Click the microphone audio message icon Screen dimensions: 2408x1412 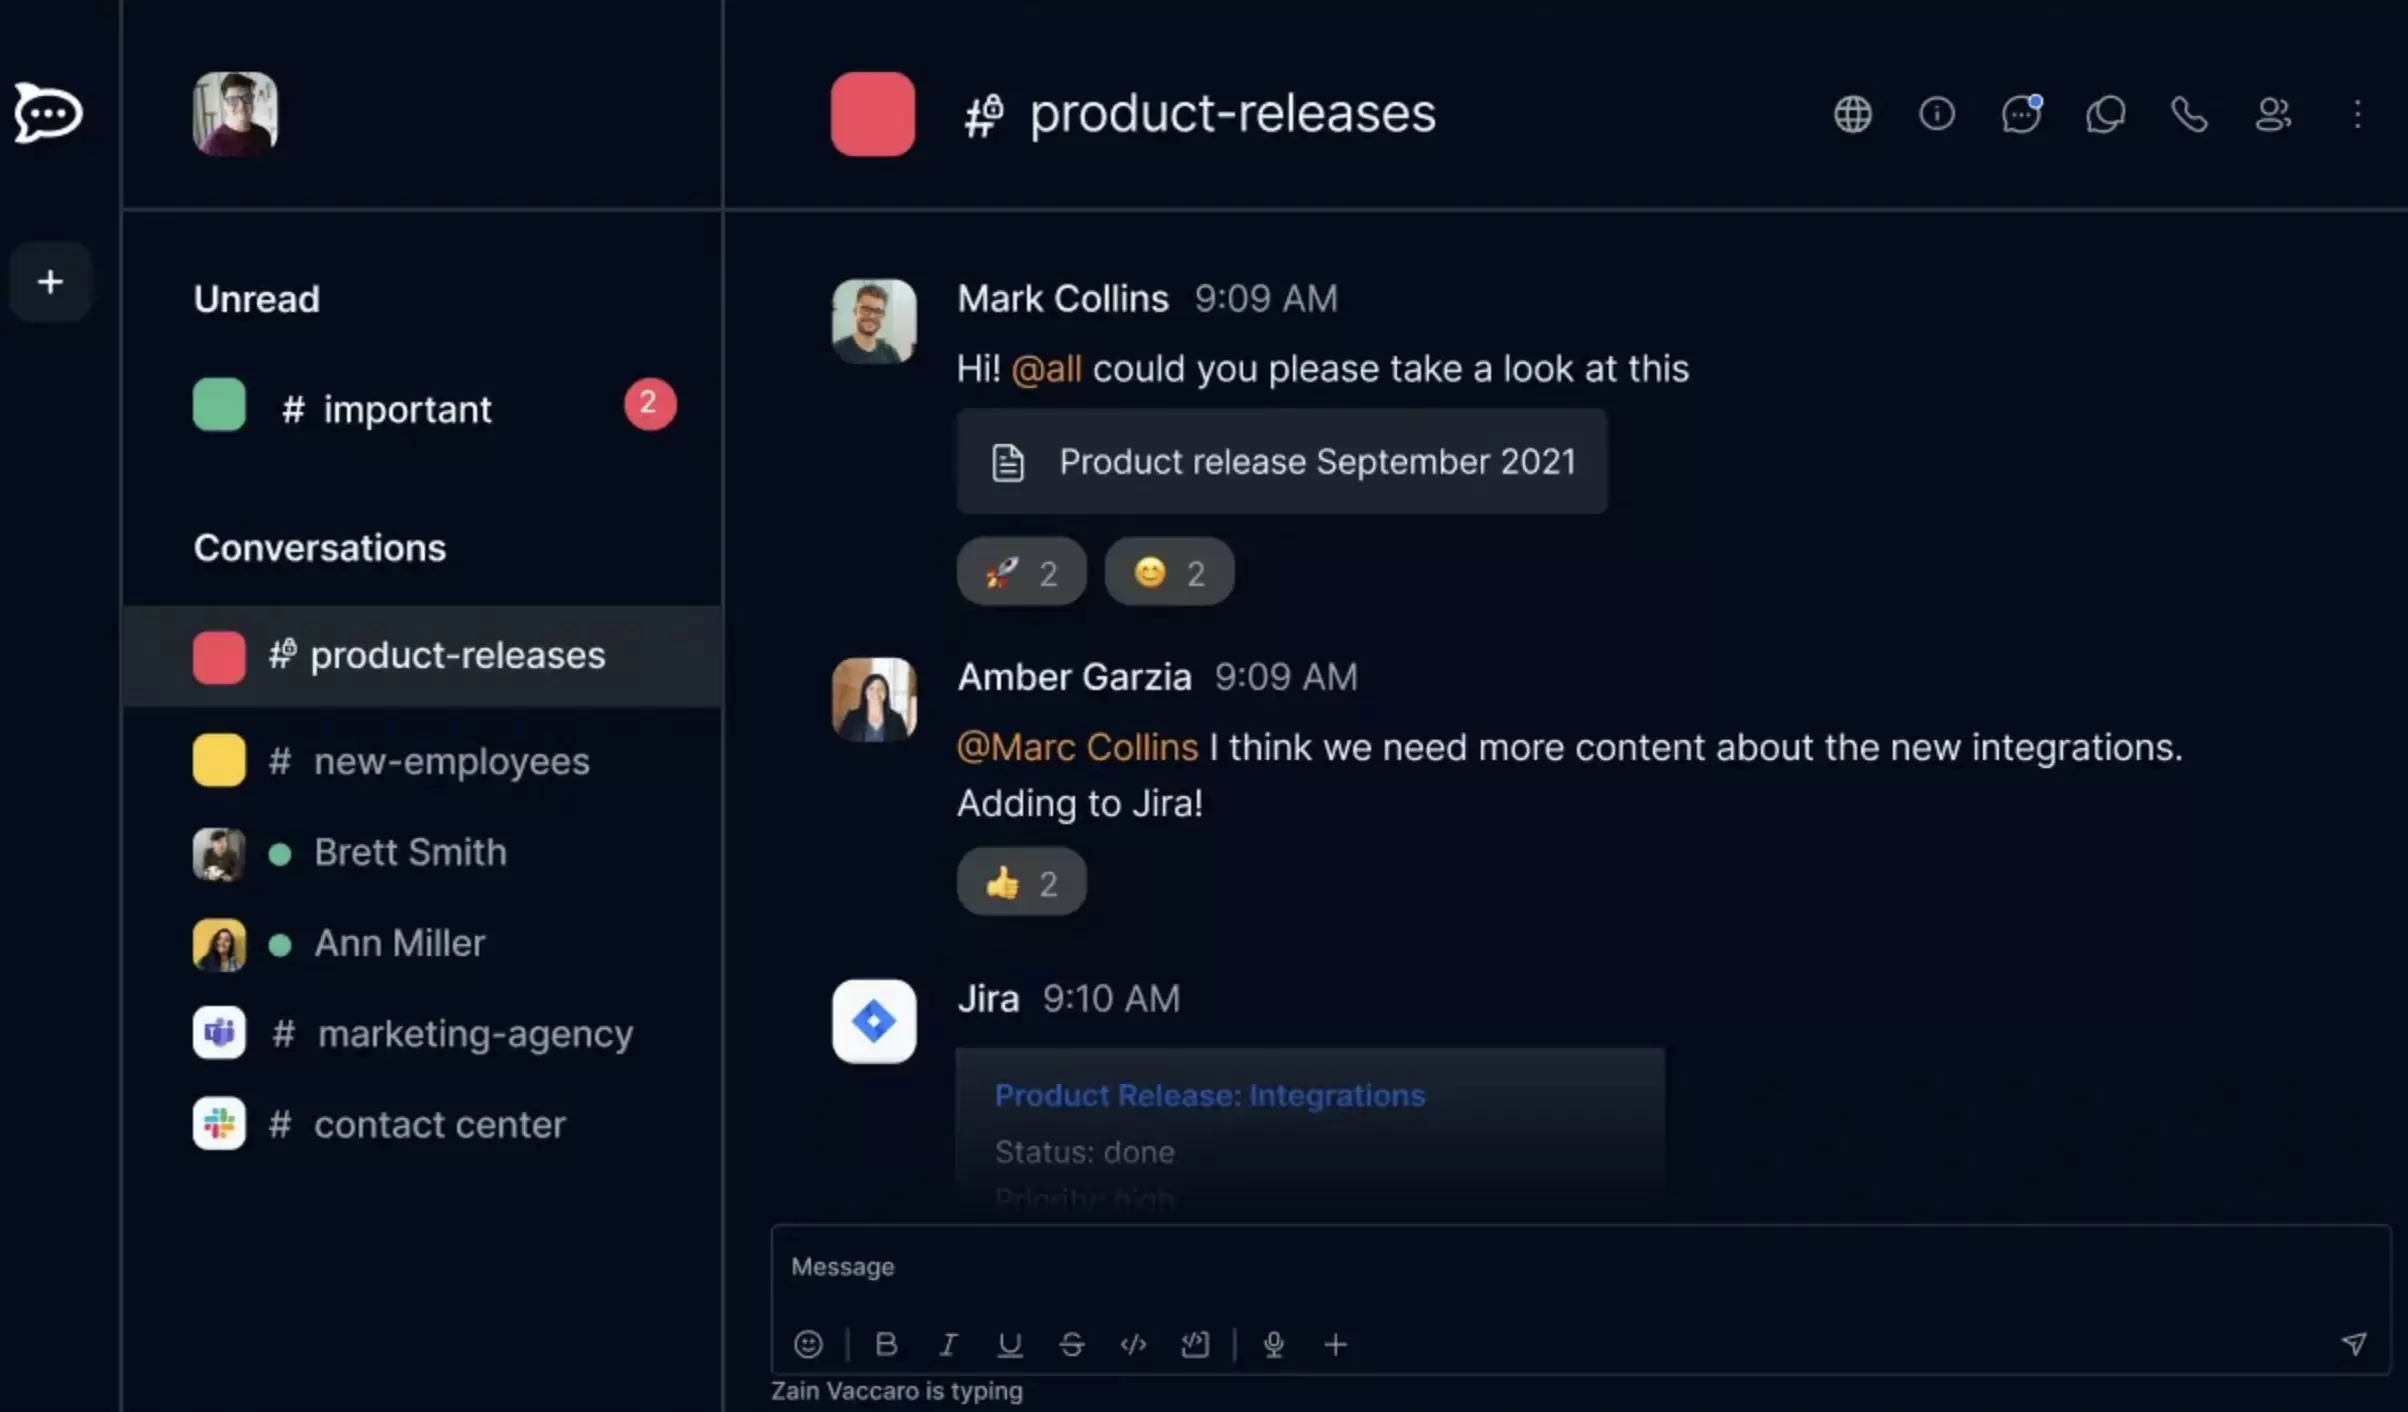tap(1273, 1344)
